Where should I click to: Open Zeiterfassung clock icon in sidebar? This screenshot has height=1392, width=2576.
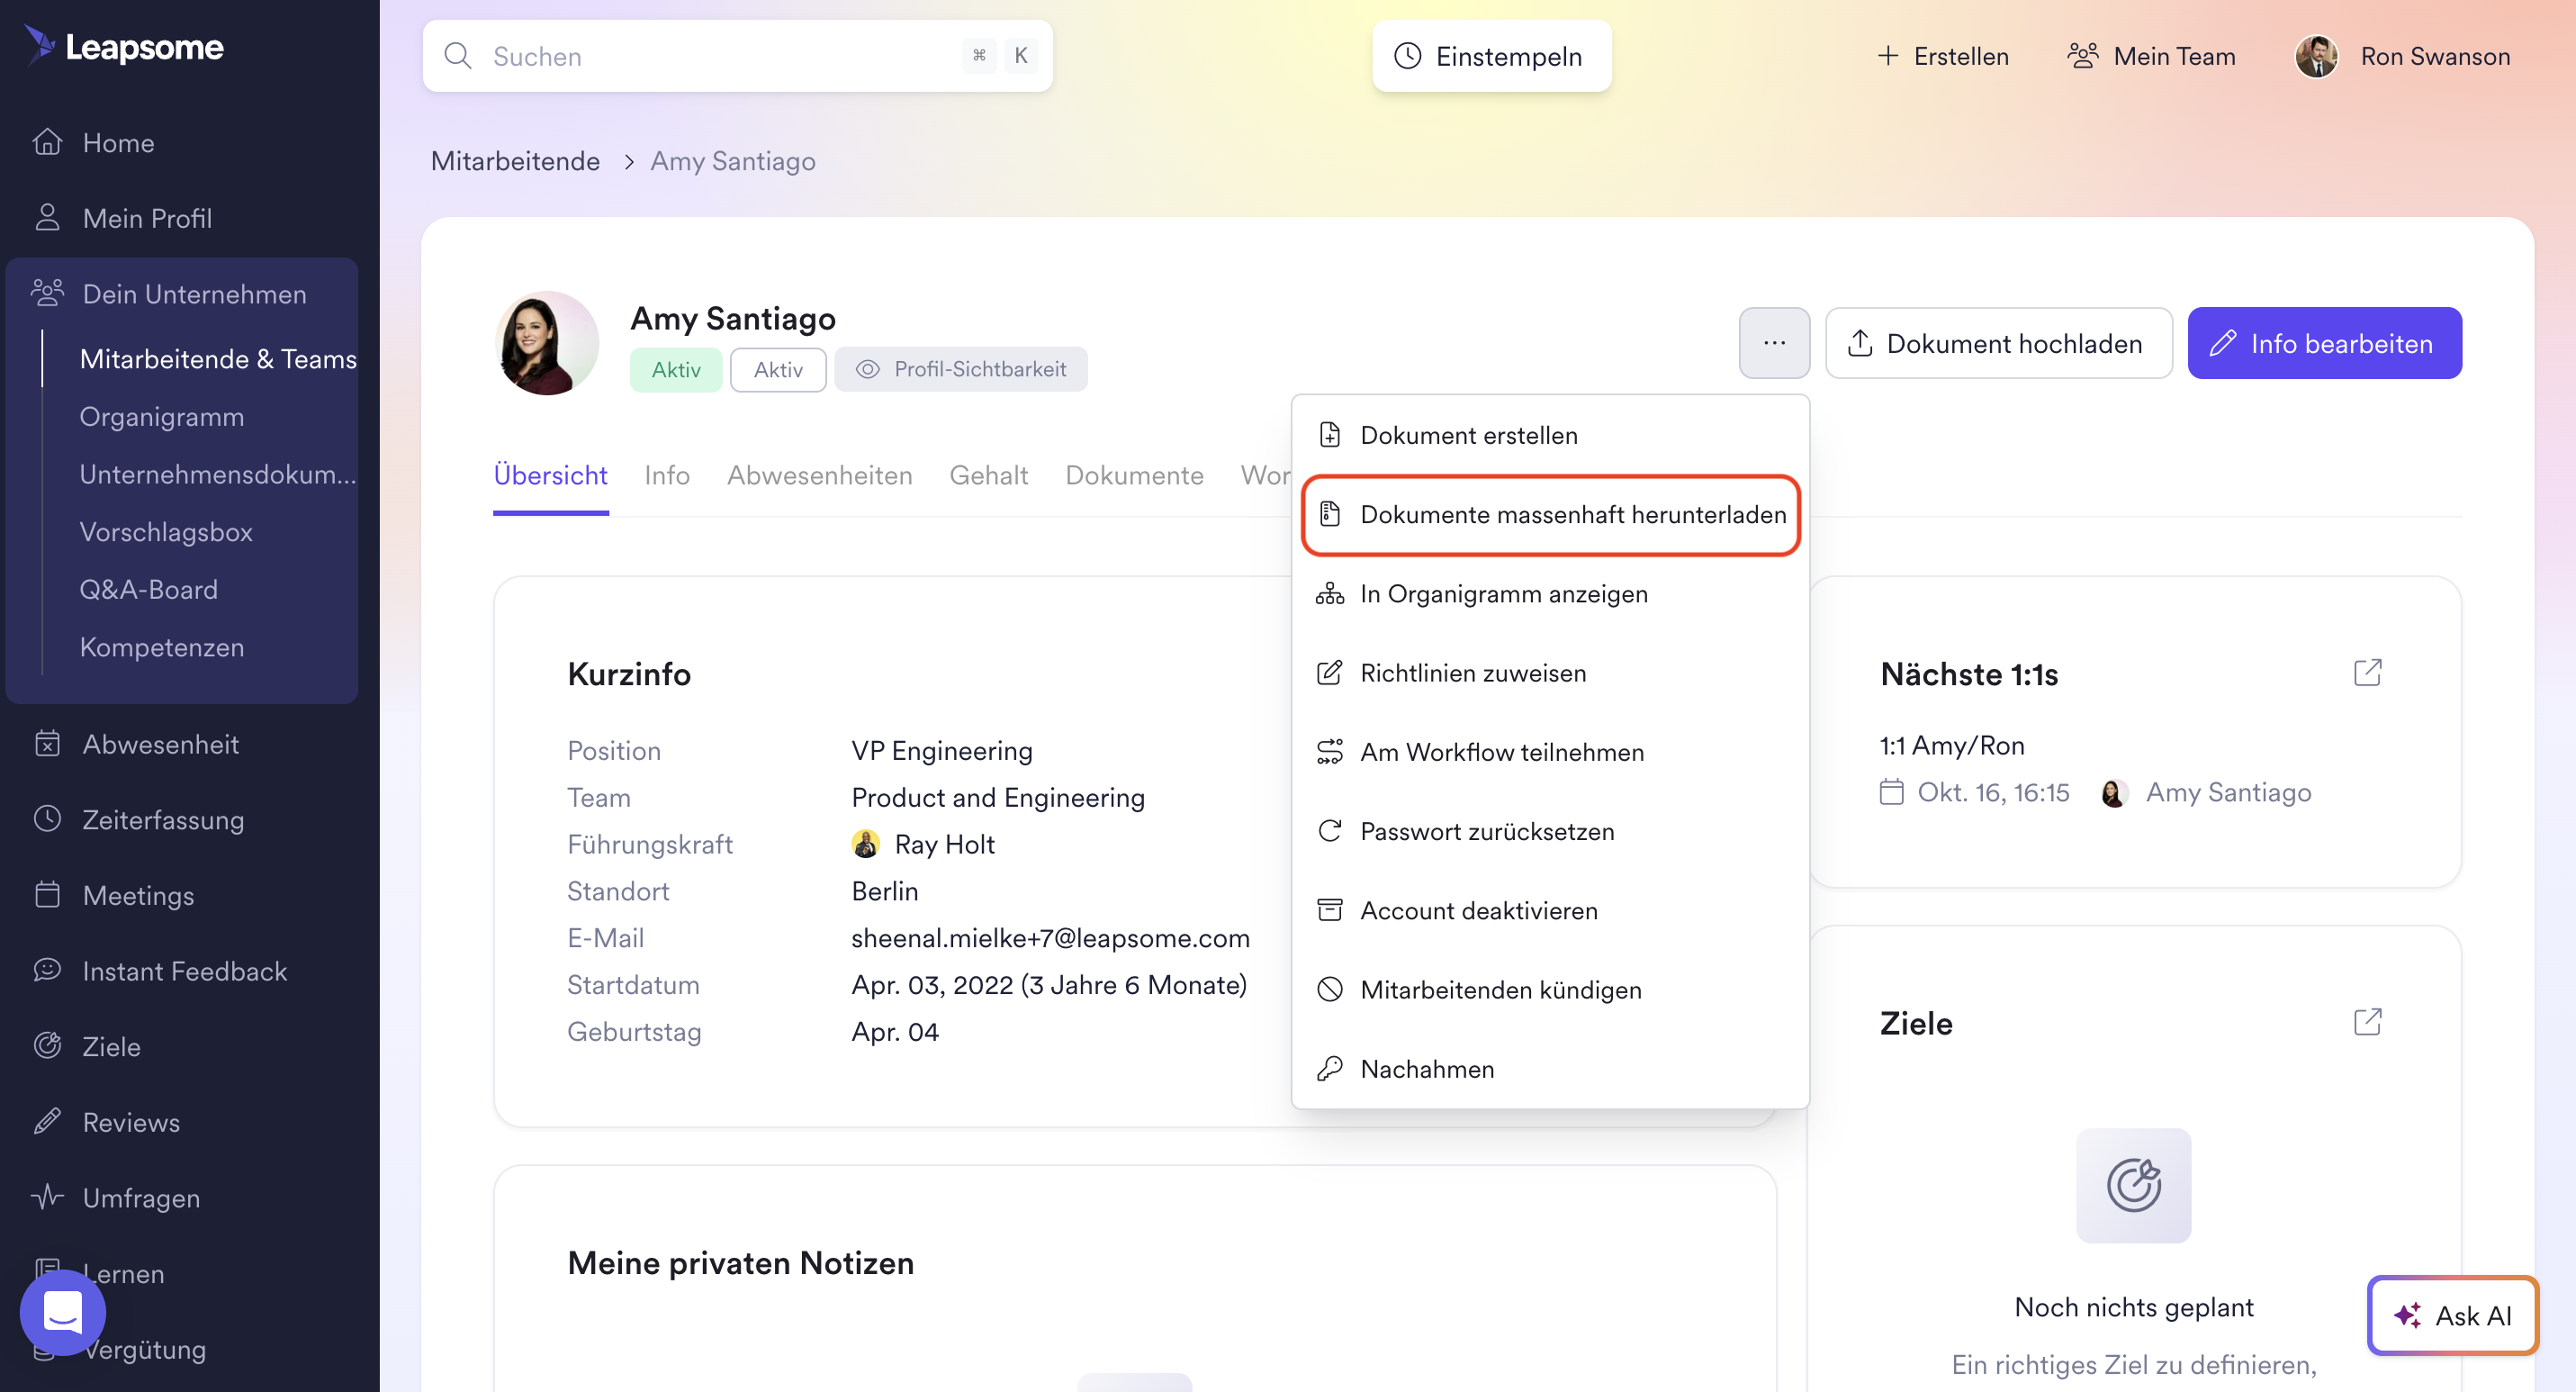tap(47, 819)
